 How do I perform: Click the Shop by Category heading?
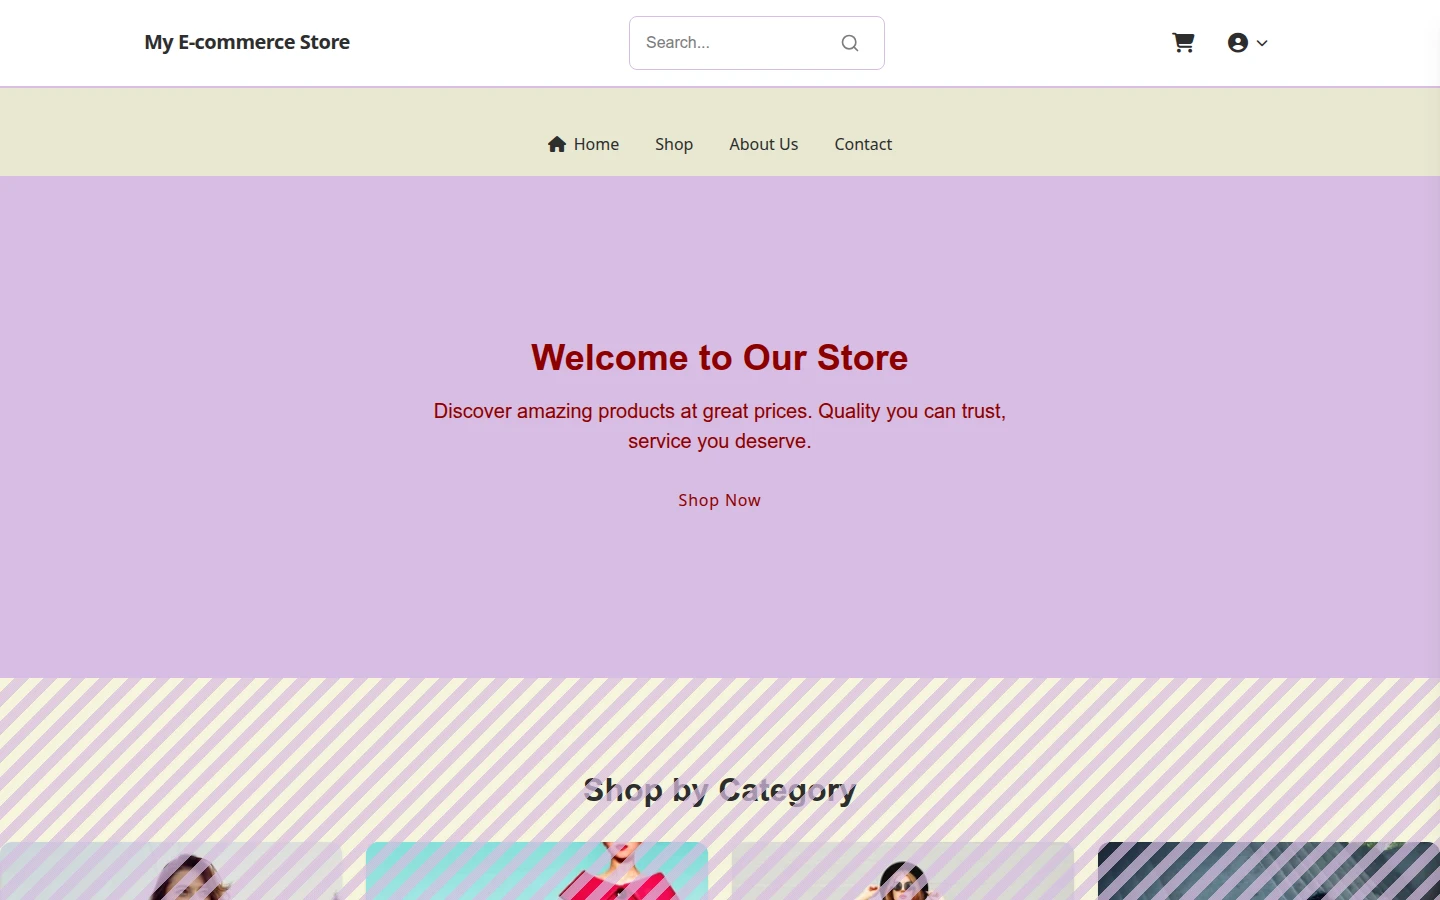click(x=720, y=790)
